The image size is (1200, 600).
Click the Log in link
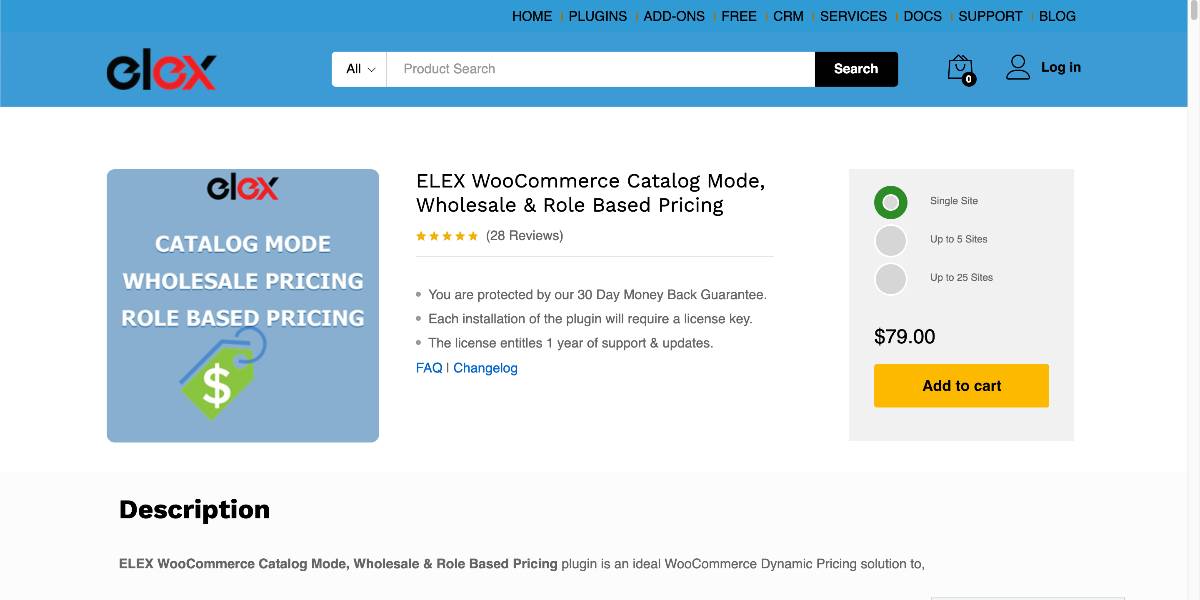tap(1061, 68)
